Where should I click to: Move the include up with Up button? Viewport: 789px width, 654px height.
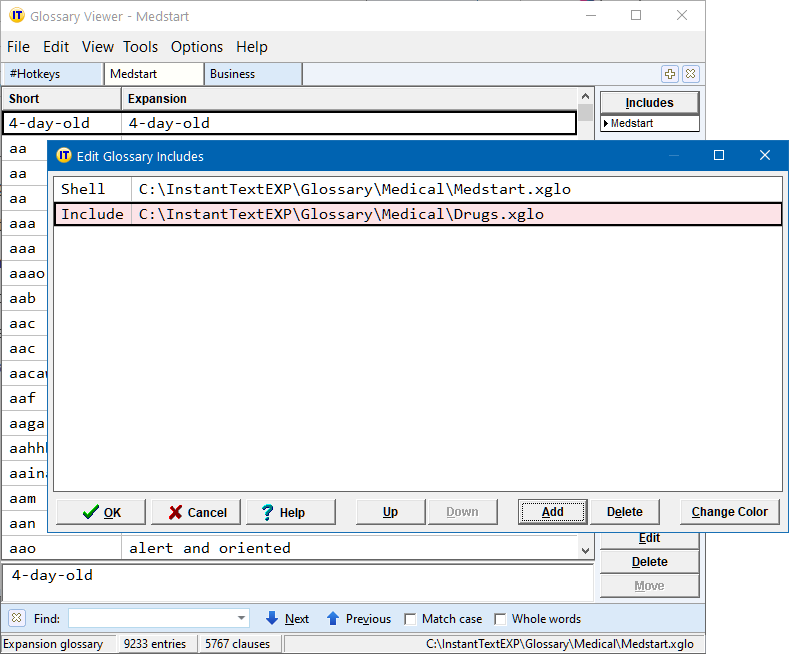390,512
